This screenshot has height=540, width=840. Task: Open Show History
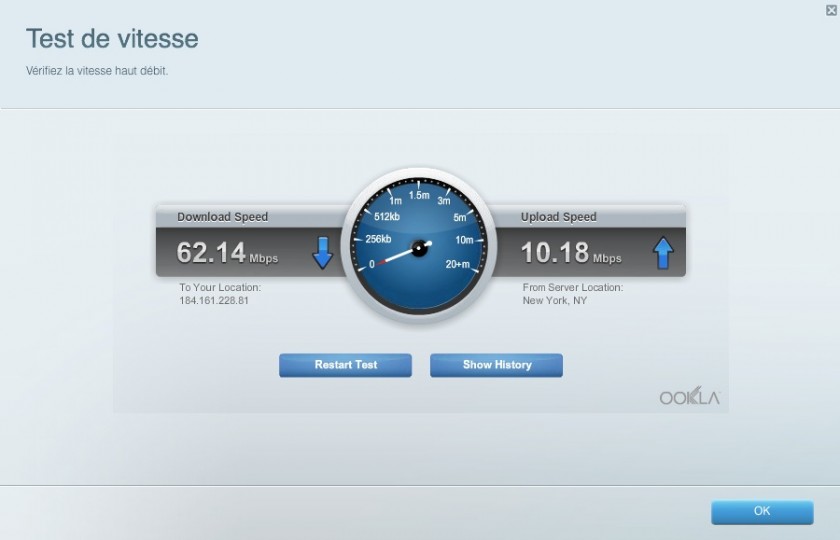(x=496, y=365)
